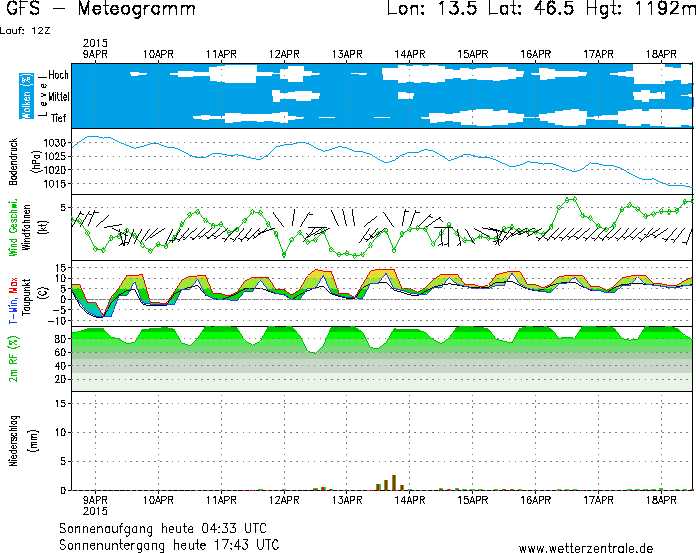The width and height of the screenshot is (696, 553).
Task: Click '40' on the humidity axis
Action: [60, 366]
